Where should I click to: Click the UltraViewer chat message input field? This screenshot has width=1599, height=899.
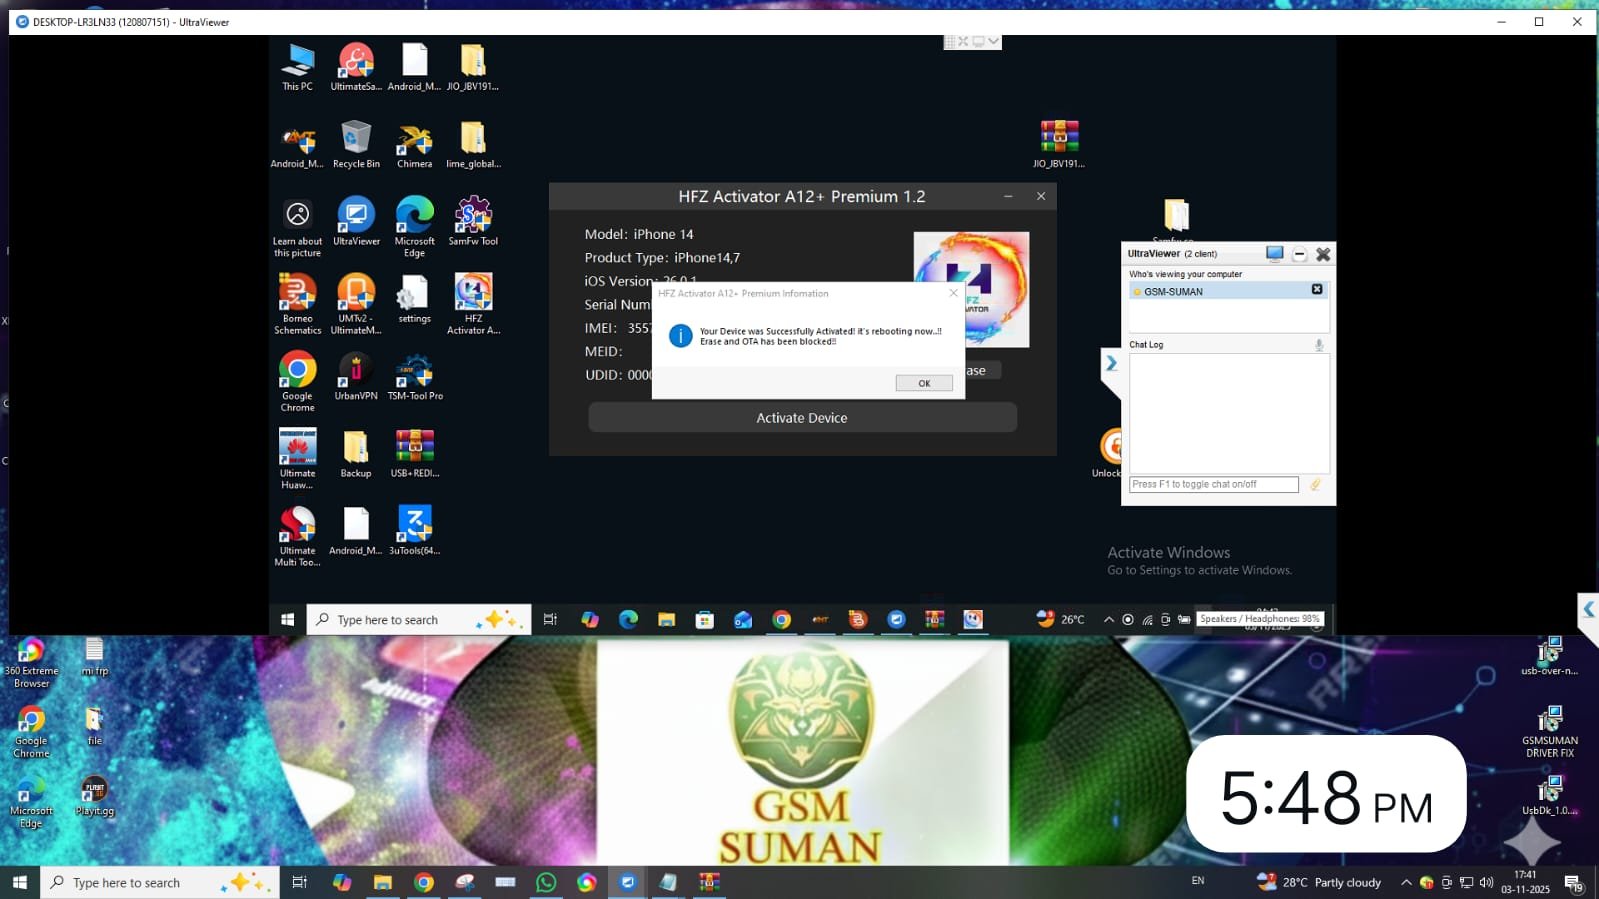point(1213,484)
